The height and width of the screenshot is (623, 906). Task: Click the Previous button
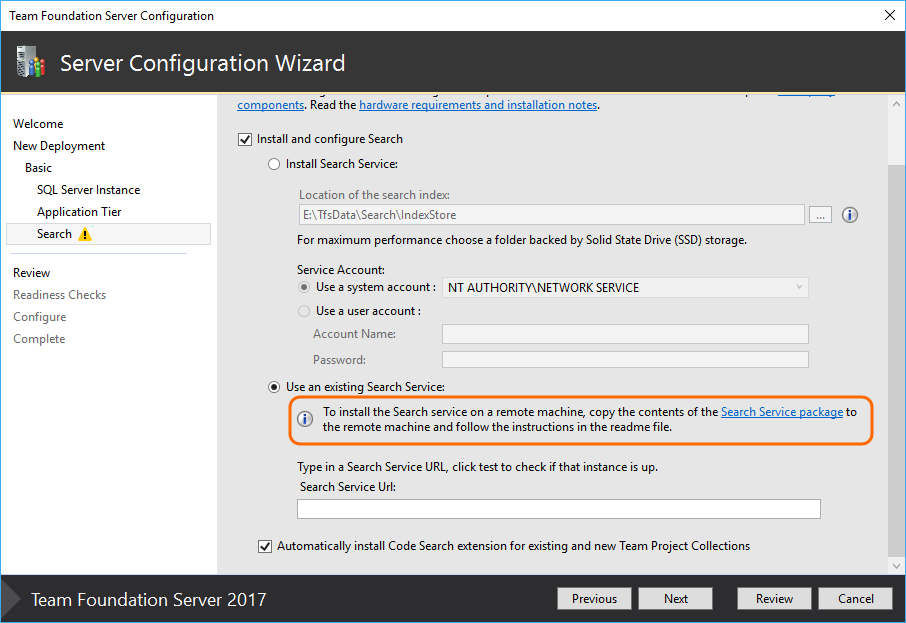coord(594,599)
